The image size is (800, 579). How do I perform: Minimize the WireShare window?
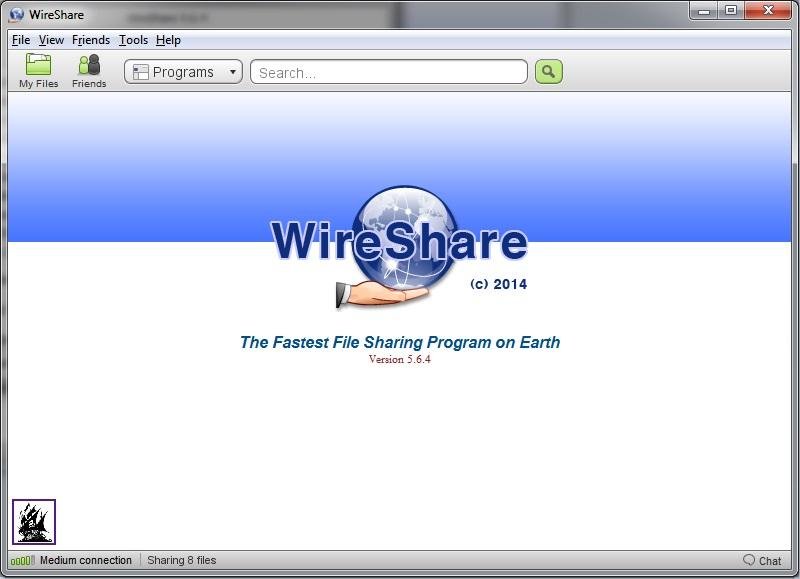(706, 11)
